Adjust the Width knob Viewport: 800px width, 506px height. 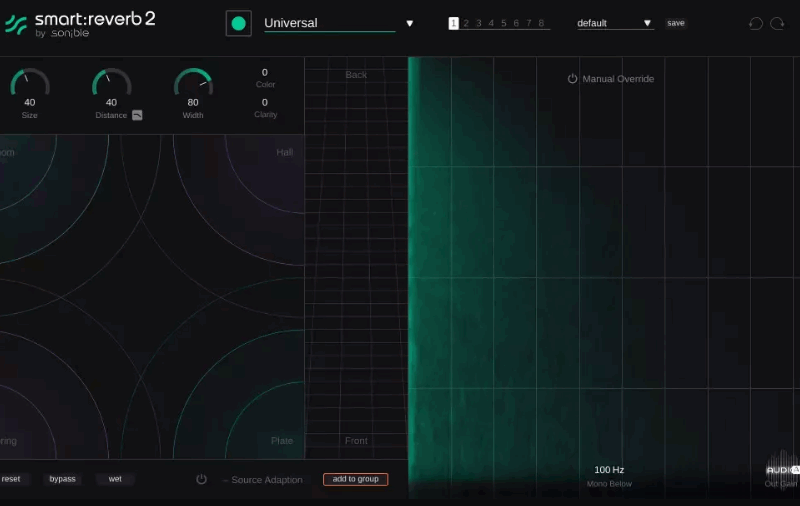193,82
